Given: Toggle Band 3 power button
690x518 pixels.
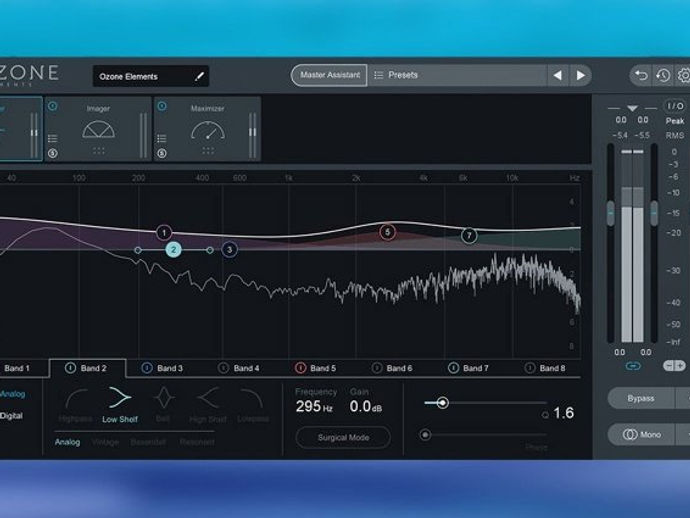Looking at the screenshot, I should [x=147, y=368].
